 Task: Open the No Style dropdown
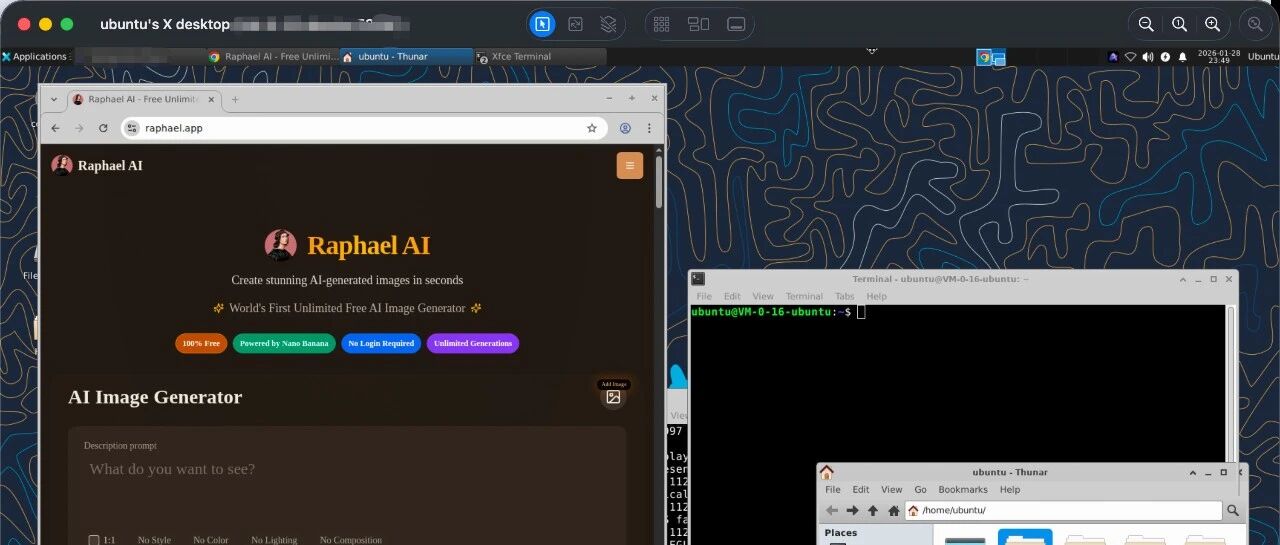point(154,540)
